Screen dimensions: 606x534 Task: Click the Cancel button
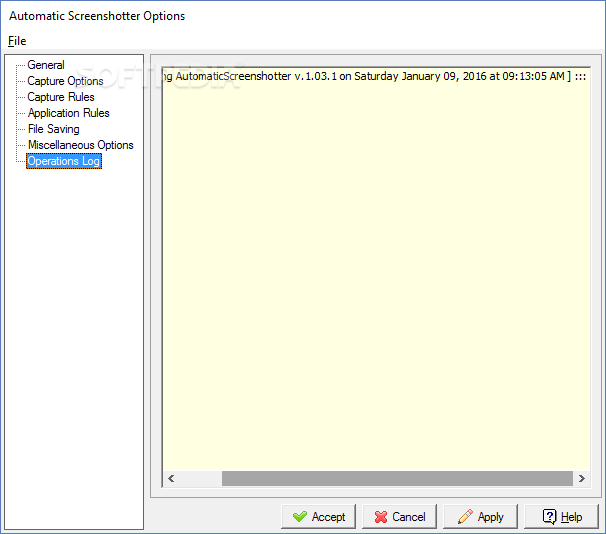point(399,517)
